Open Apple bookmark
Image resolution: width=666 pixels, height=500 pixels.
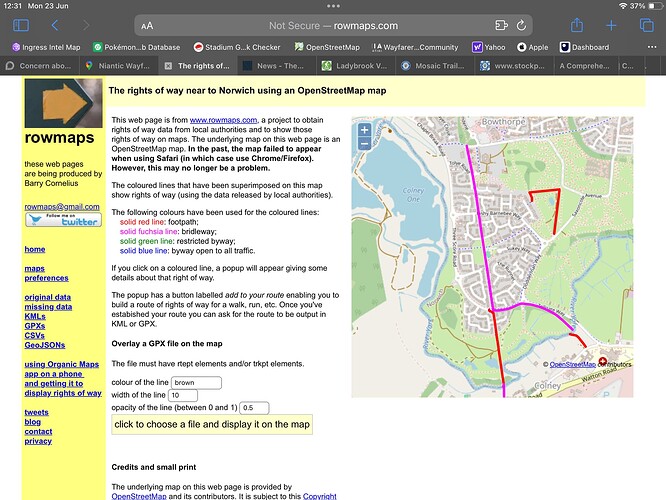(x=533, y=47)
